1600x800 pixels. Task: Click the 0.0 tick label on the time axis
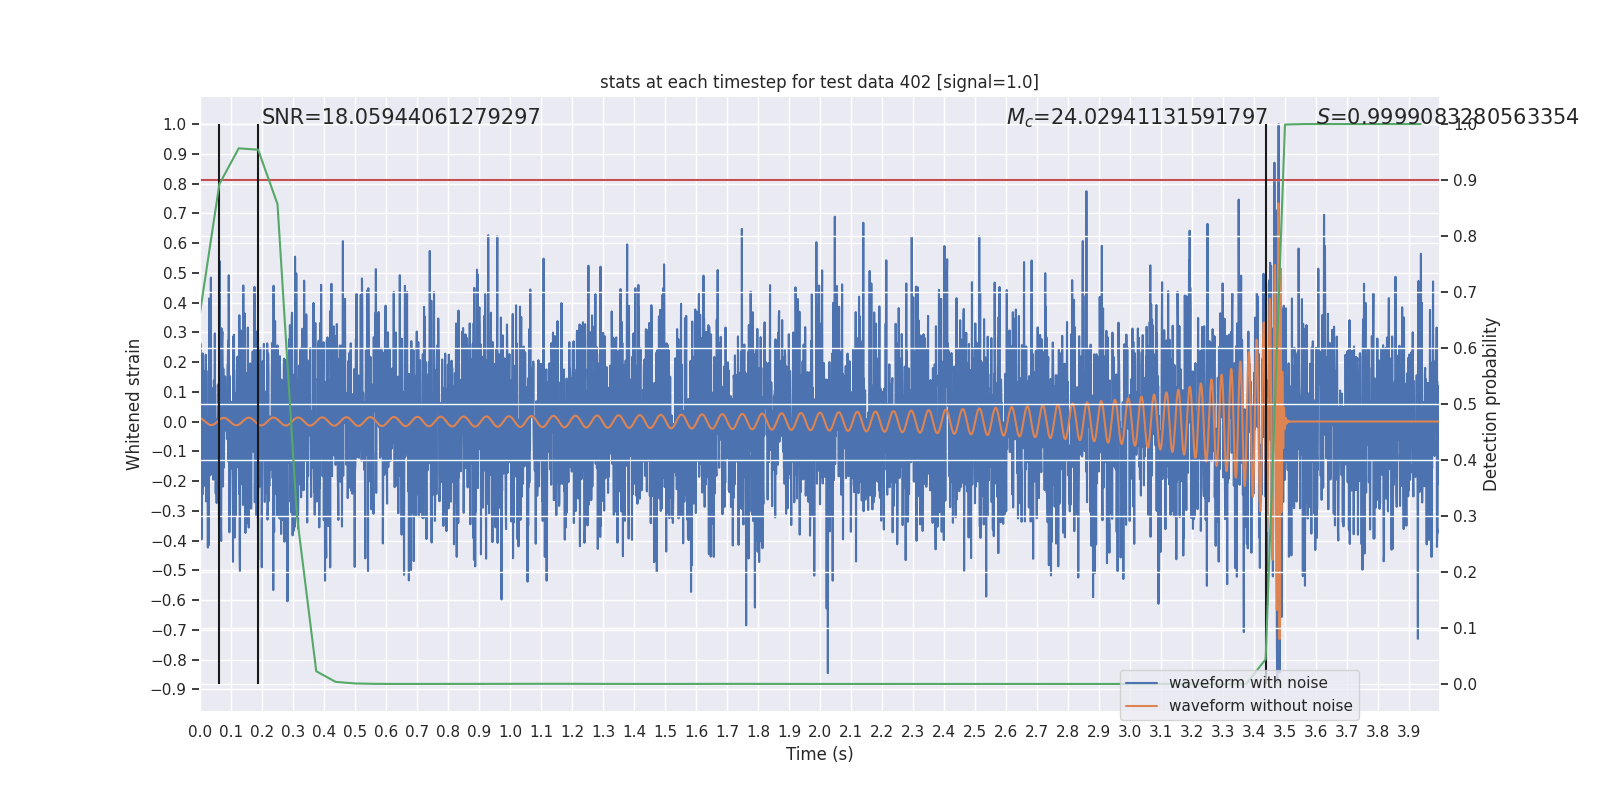(x=200, y=732)
